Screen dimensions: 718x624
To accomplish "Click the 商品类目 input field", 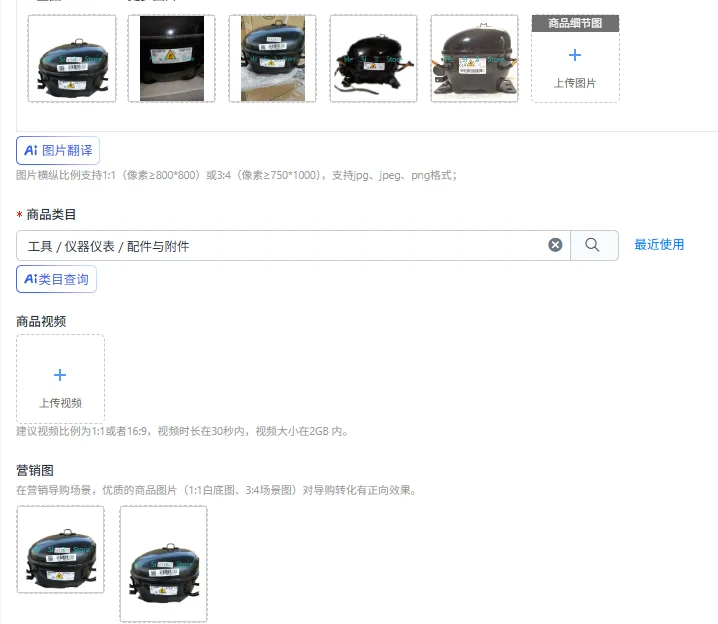I will pyautogui.click(x=293, y=246).
